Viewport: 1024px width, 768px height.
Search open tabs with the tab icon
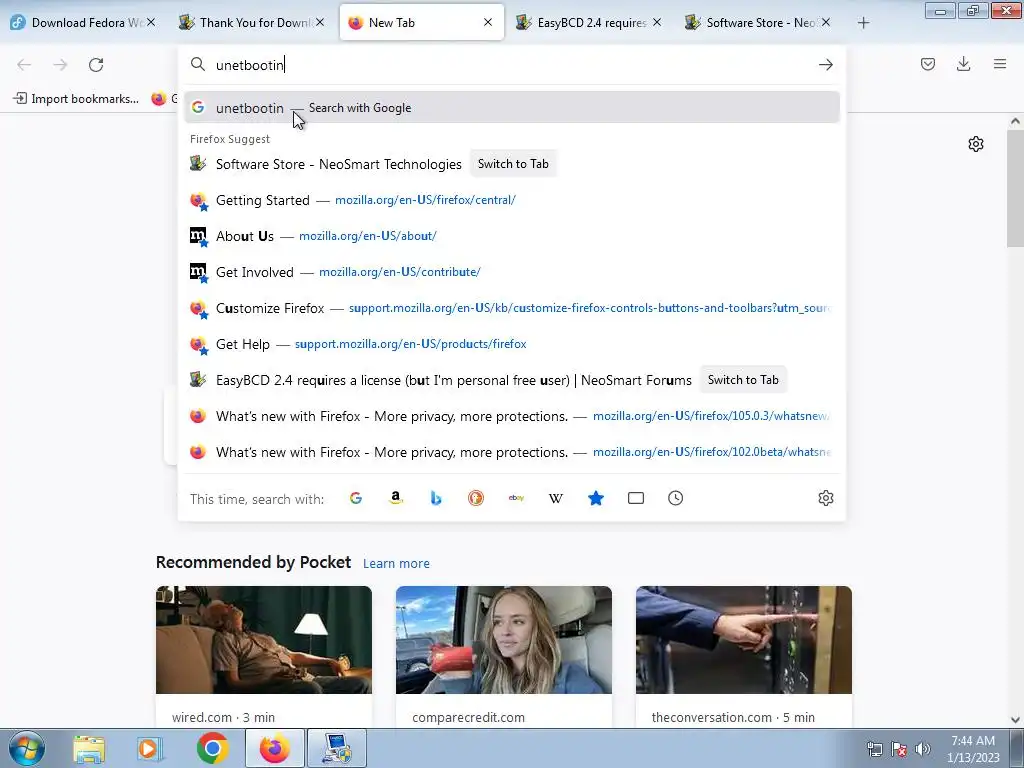(635, 498)
